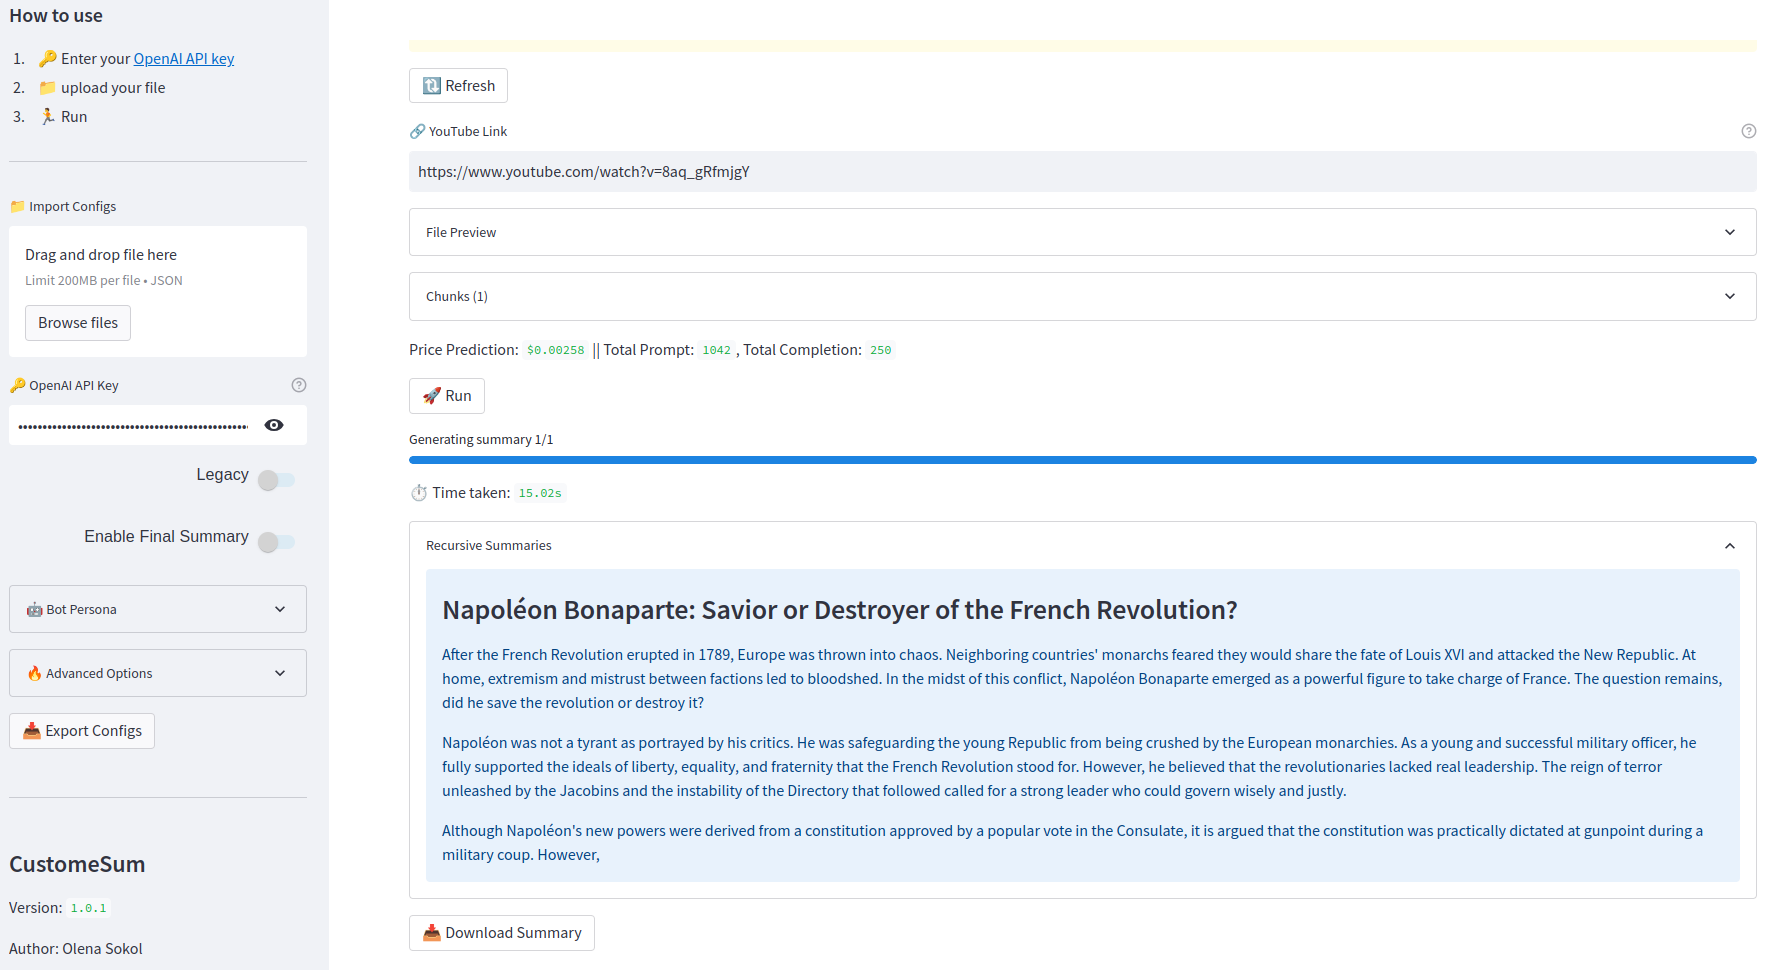Click the export icon on Export Configs
This screenshot has height=970, width=1772.
[31, 731]
